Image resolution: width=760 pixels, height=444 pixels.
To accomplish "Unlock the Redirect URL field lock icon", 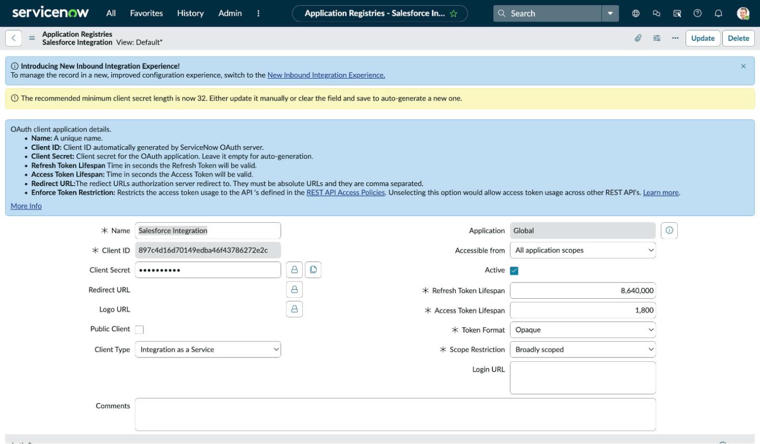I will [x=294, y=289].
